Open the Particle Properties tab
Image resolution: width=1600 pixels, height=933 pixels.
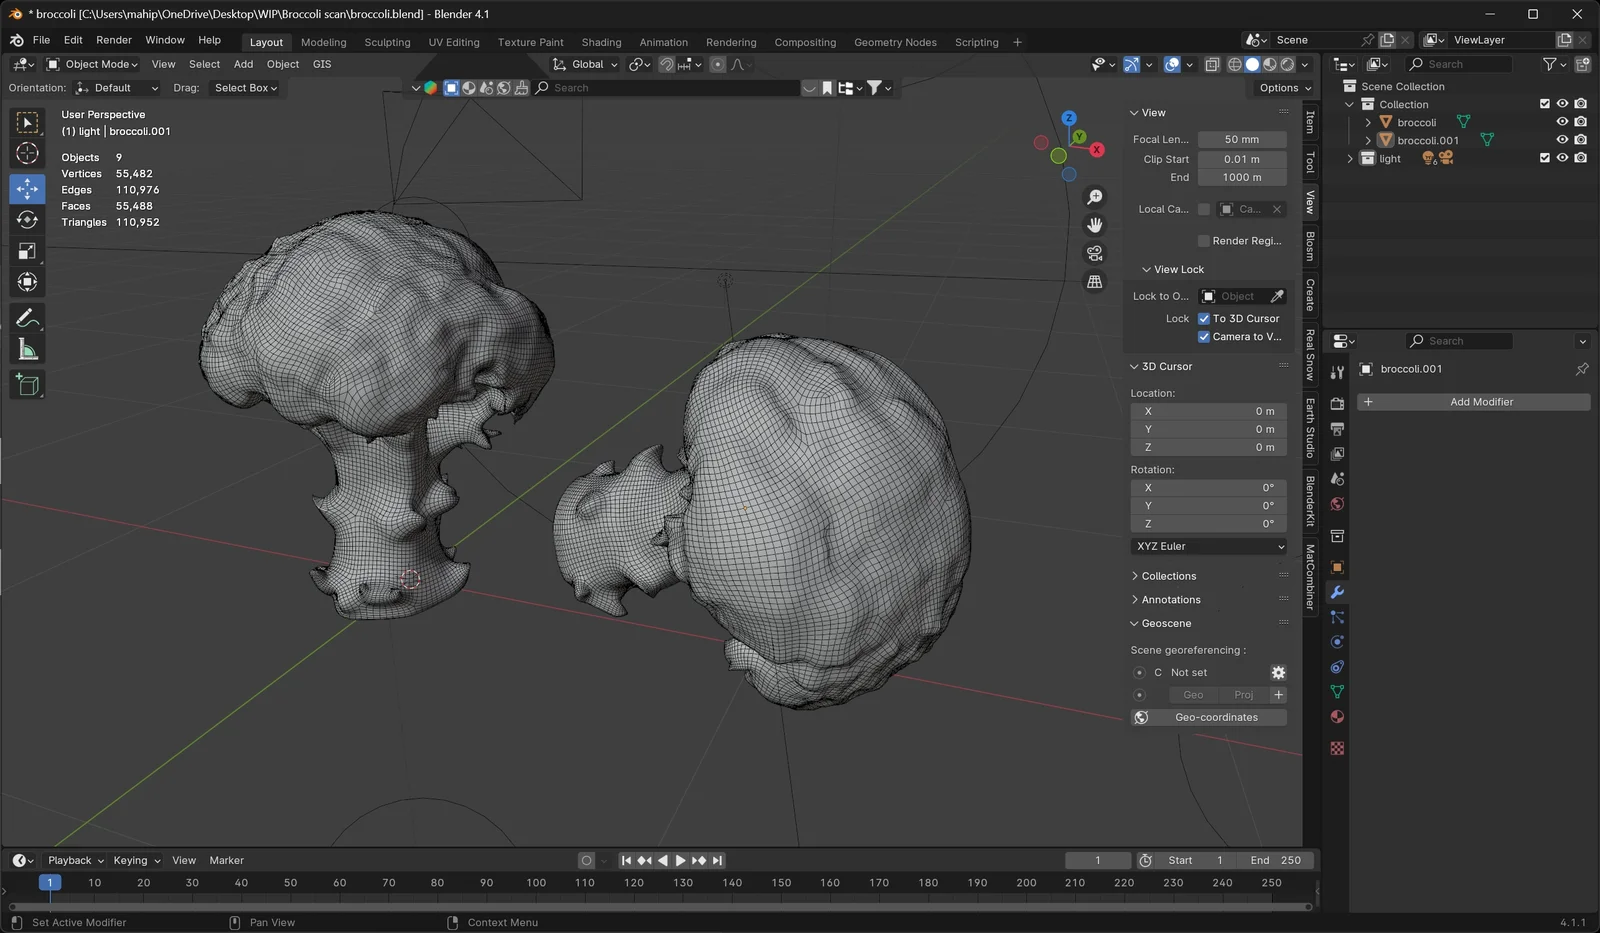[x=1337, y=617]
